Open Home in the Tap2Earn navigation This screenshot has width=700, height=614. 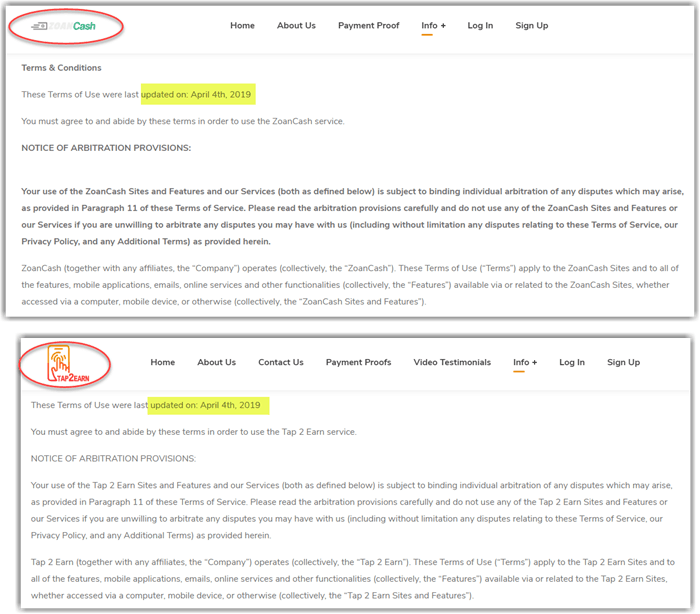162,362
